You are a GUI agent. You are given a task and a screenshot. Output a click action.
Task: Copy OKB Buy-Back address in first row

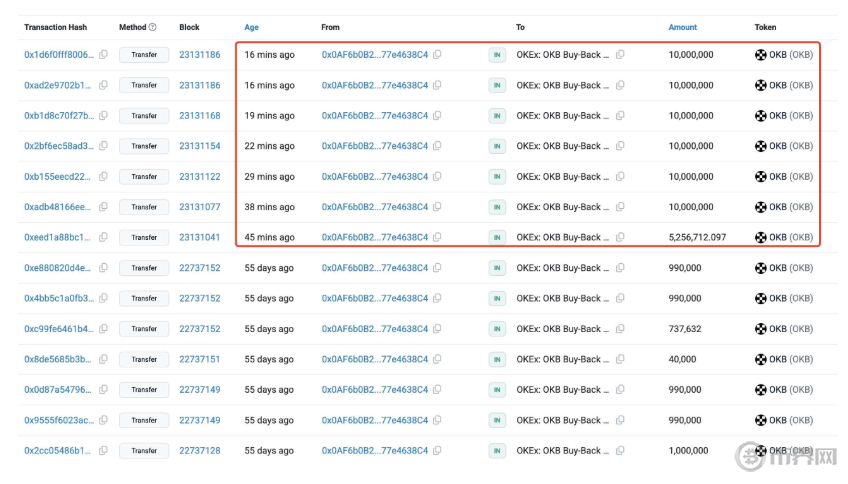coord(620,55)
